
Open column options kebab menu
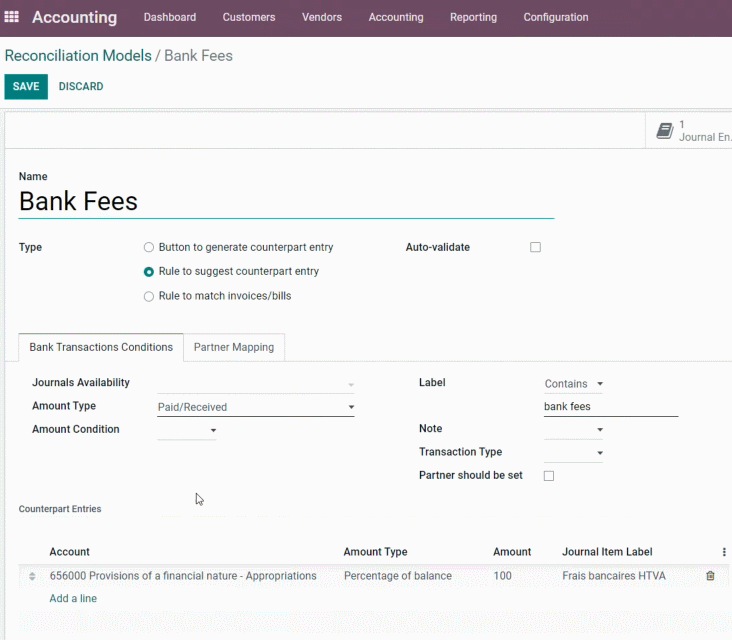click(x=724, y=552)
